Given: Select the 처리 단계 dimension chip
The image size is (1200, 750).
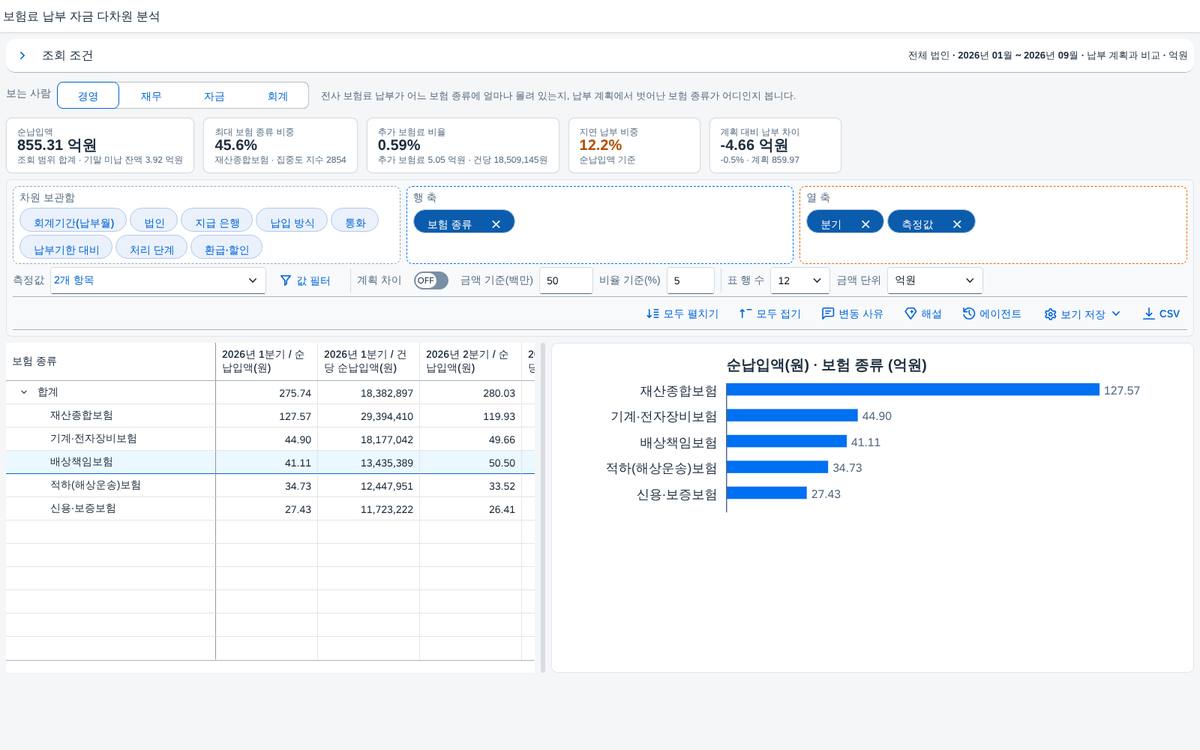Looking at the screenshot, I should click(x=151, y=249).
